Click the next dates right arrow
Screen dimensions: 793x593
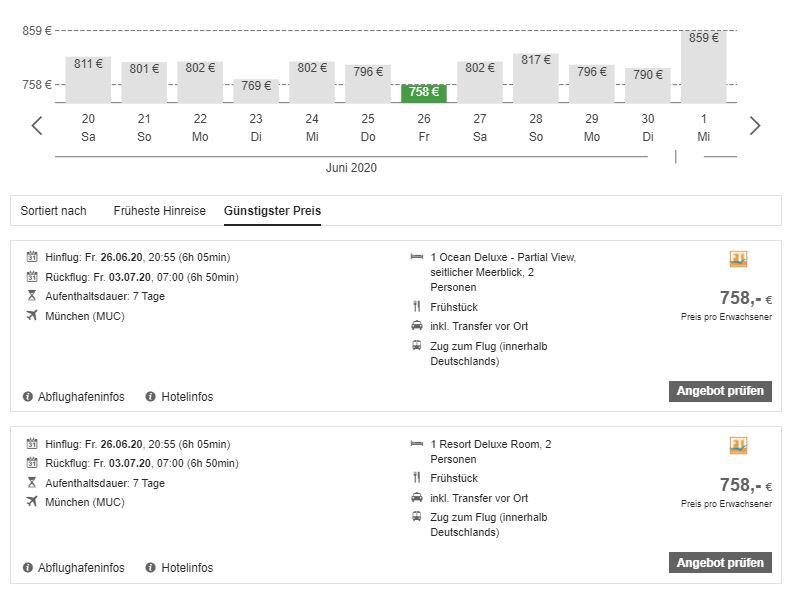click(x=755, y=126)
